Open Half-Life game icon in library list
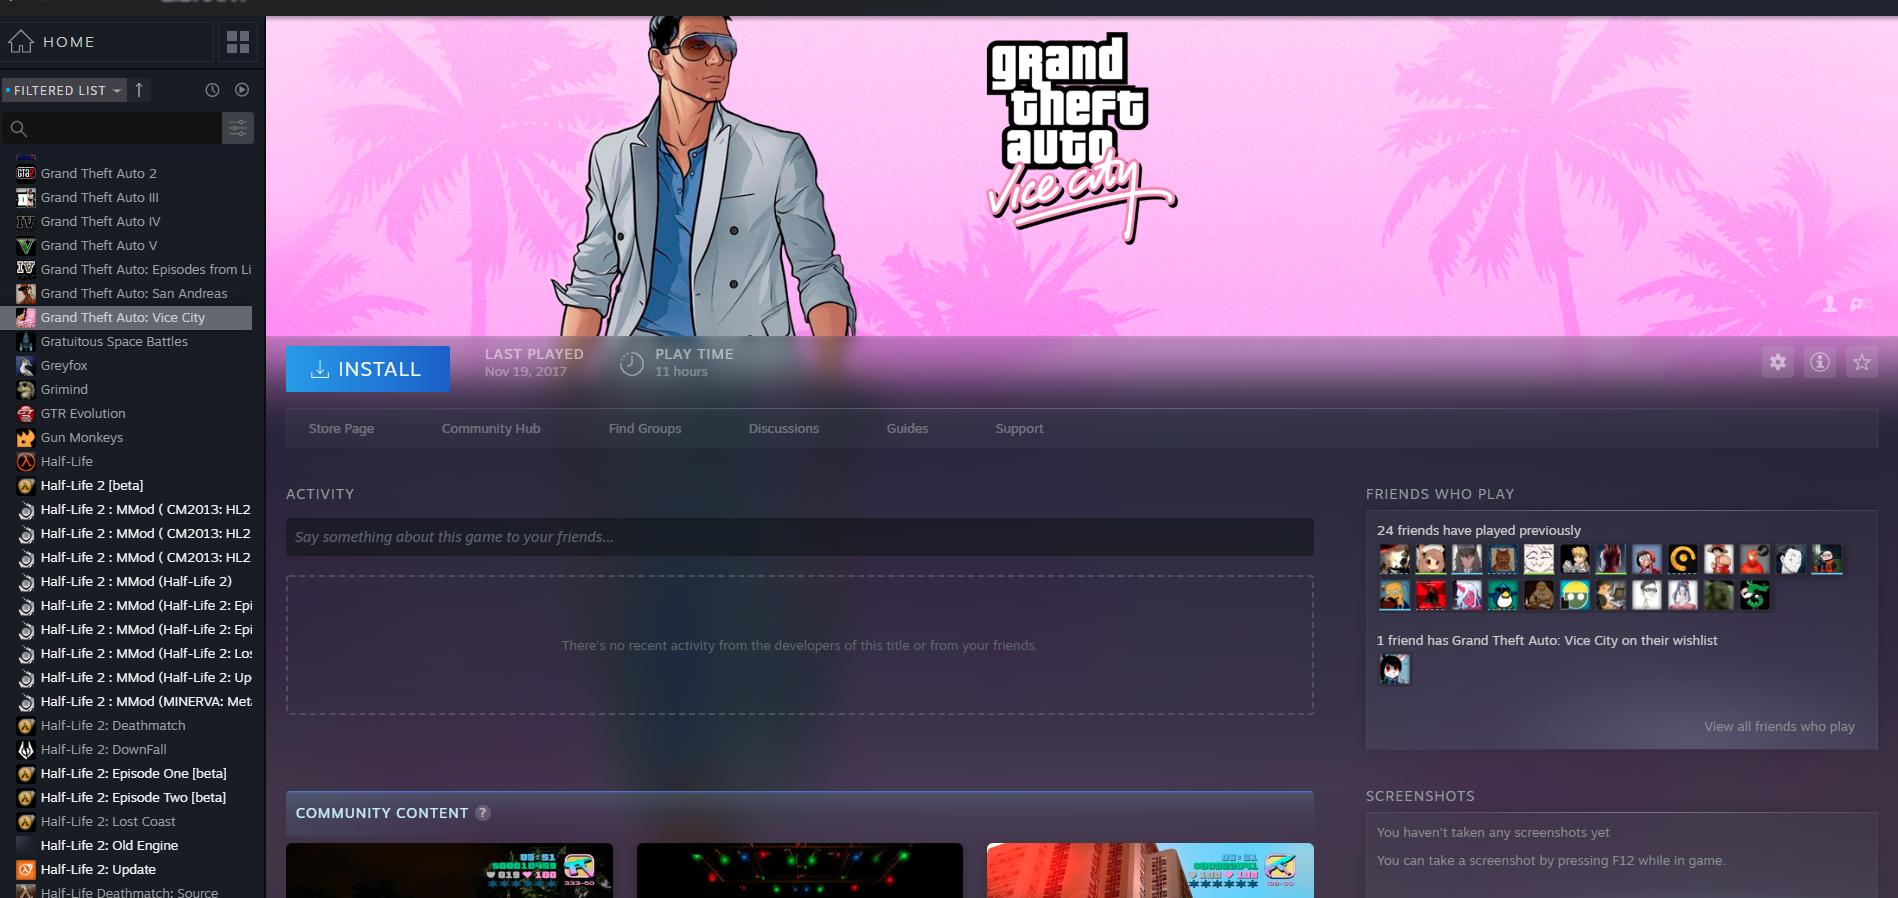Viewport: 1898px width, 898px height. pos(26,462)
